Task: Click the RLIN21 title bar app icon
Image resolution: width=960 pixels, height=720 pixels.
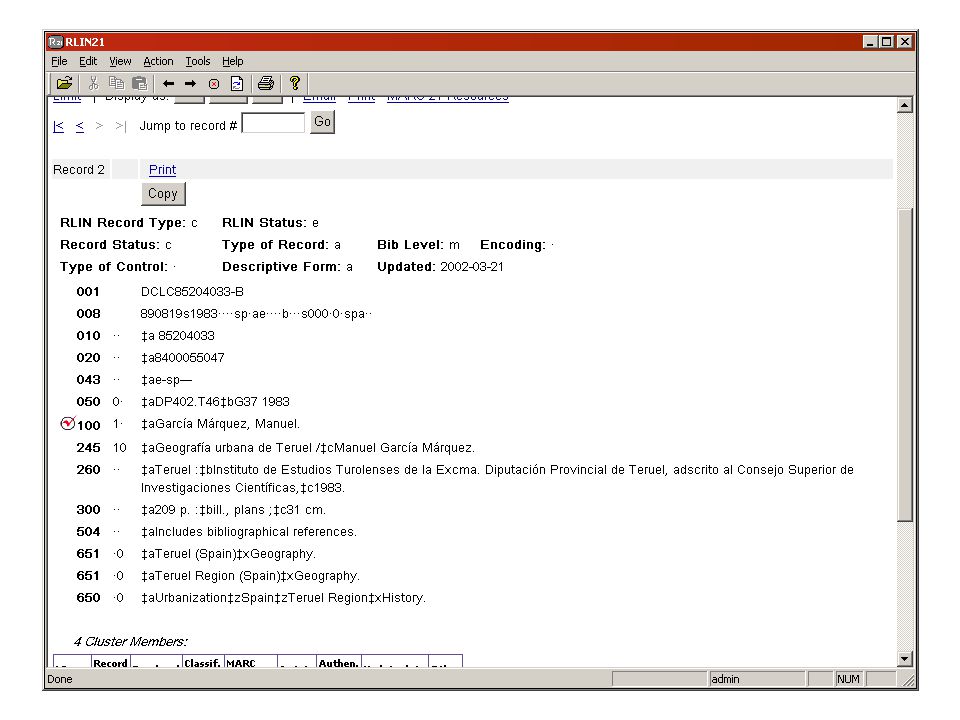Action: 55,42
